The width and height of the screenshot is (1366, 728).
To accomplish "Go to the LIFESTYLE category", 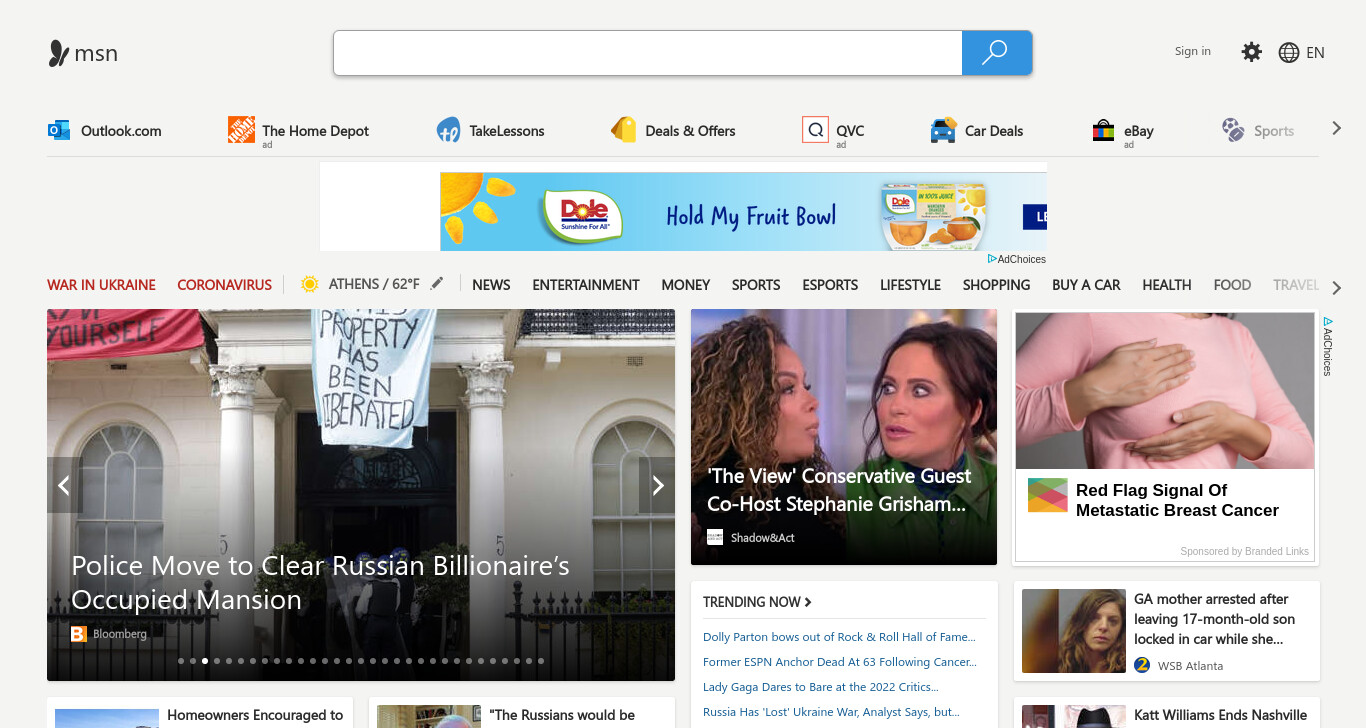I will click(910, 285).
